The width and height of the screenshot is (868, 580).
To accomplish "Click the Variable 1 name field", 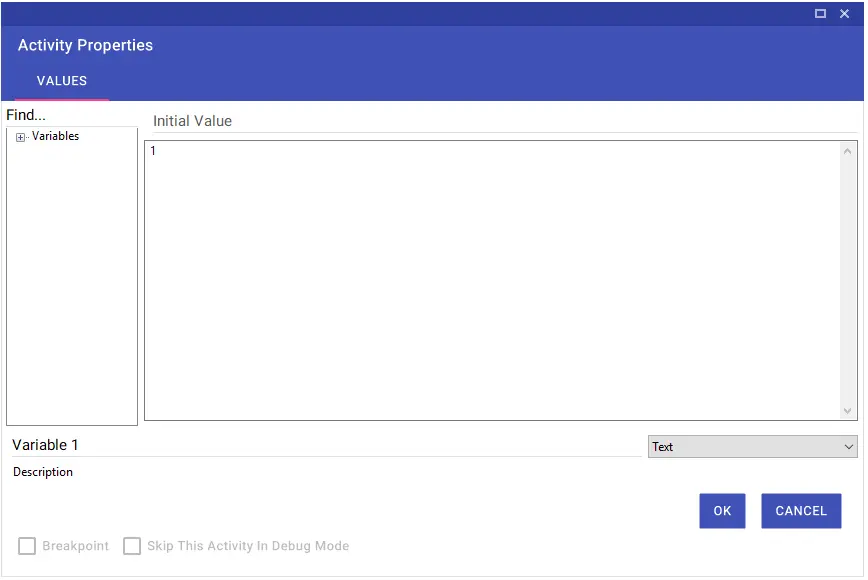I will coord(326,445).
